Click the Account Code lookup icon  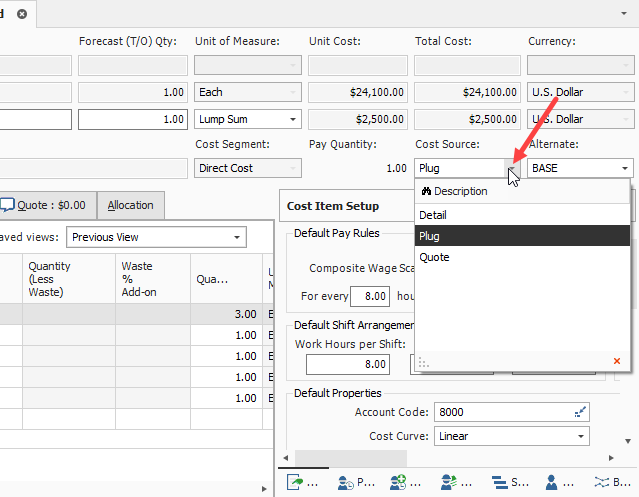click(x=580, y=412)
